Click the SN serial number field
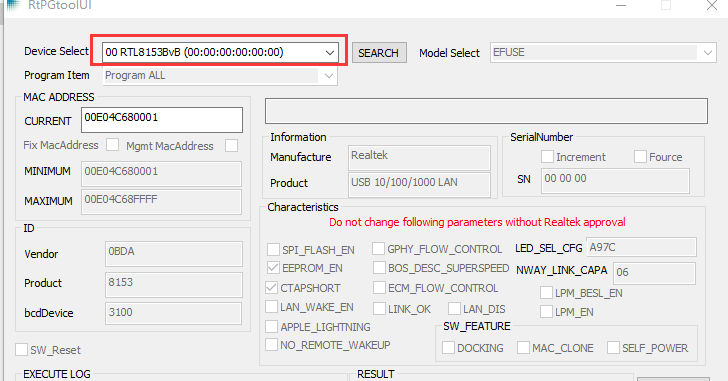 click(x=615, y=181)
